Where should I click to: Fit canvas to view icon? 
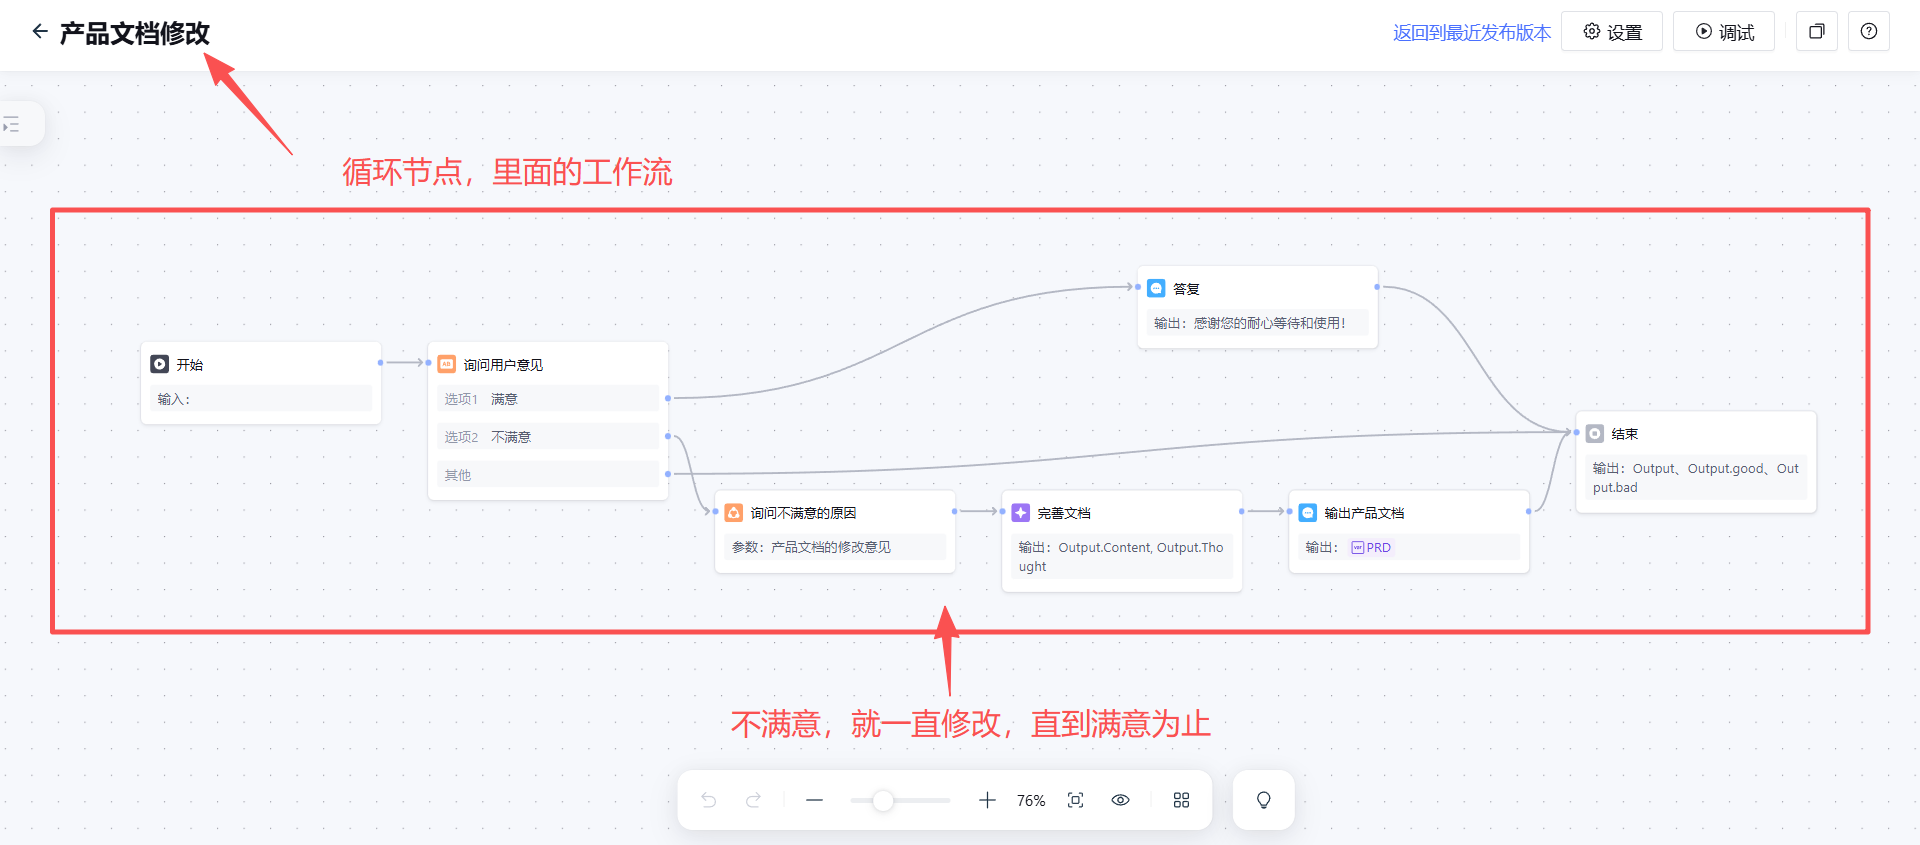pyautogui.click(x=1076, y=800)
